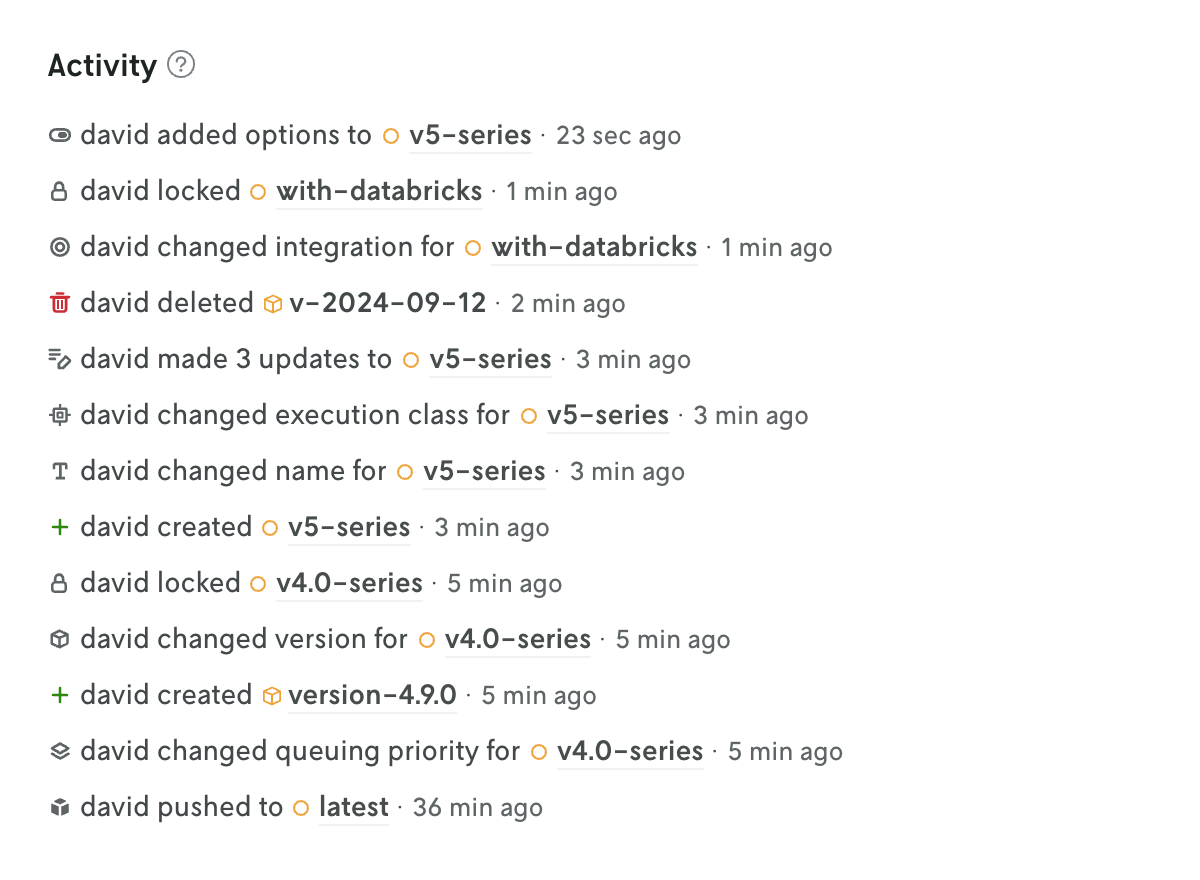The width and height of the screenshot is (1200, 880).
Task: Open the v5-series link
Action: point(470,135)
